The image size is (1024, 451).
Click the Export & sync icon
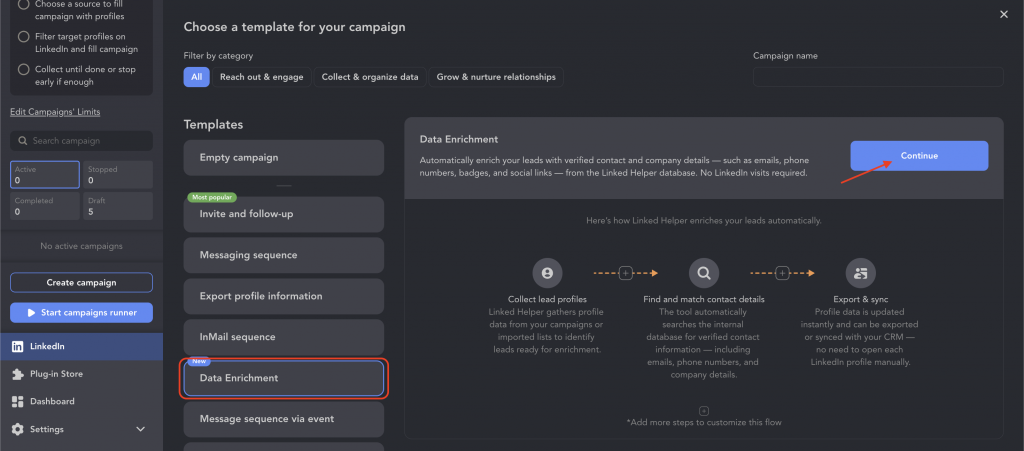[x=861, y=273]
